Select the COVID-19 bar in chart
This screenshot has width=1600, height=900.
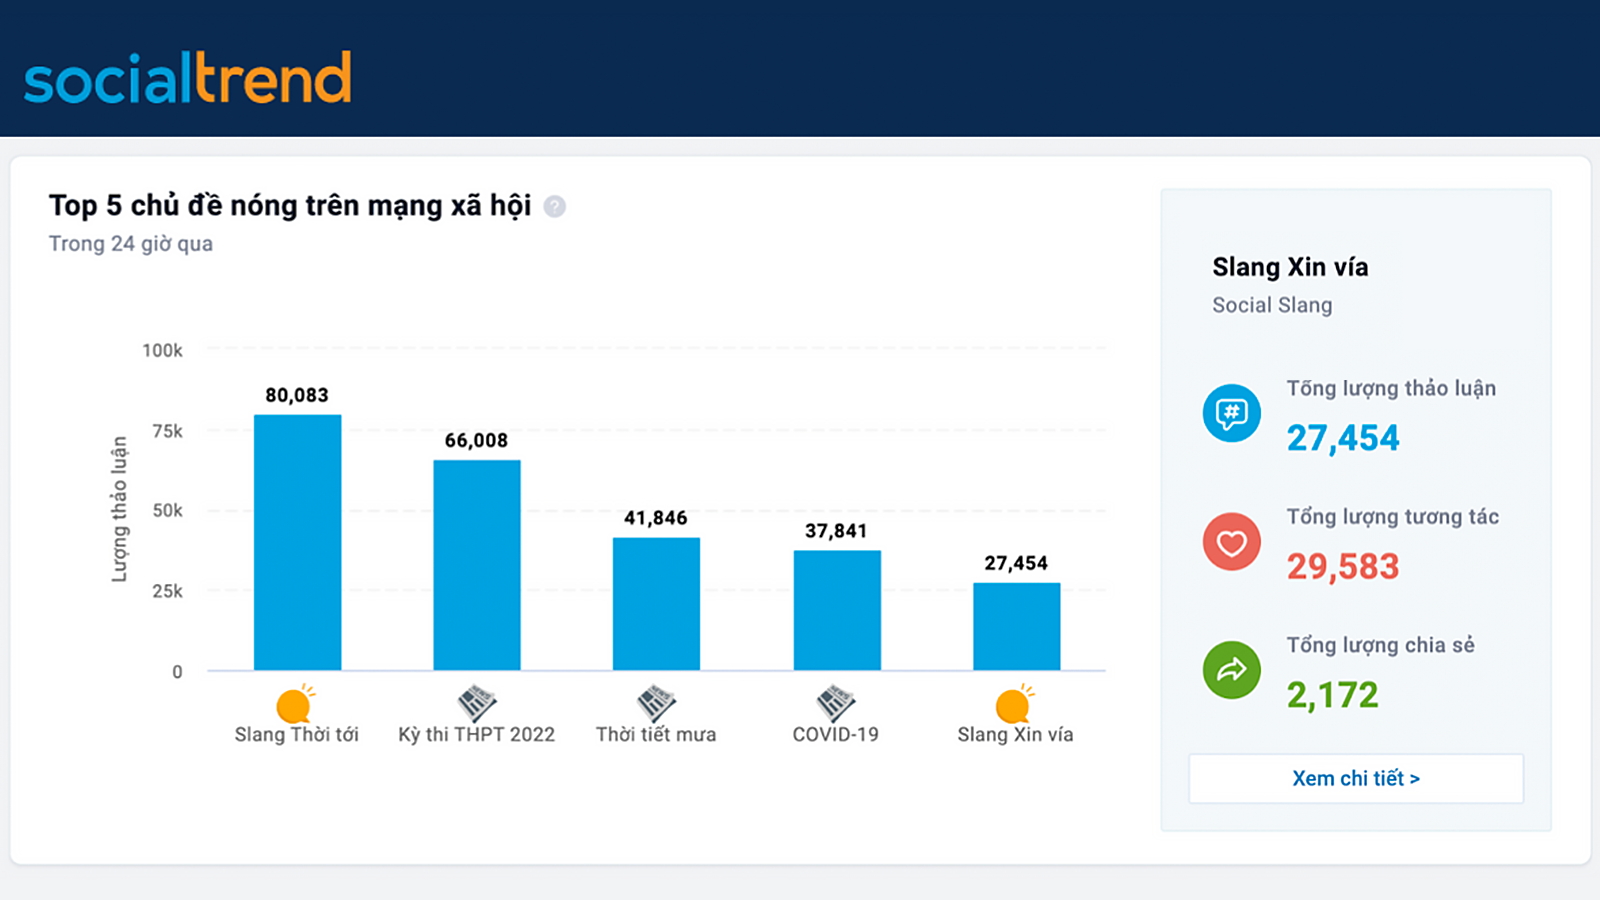click(837, 610)
